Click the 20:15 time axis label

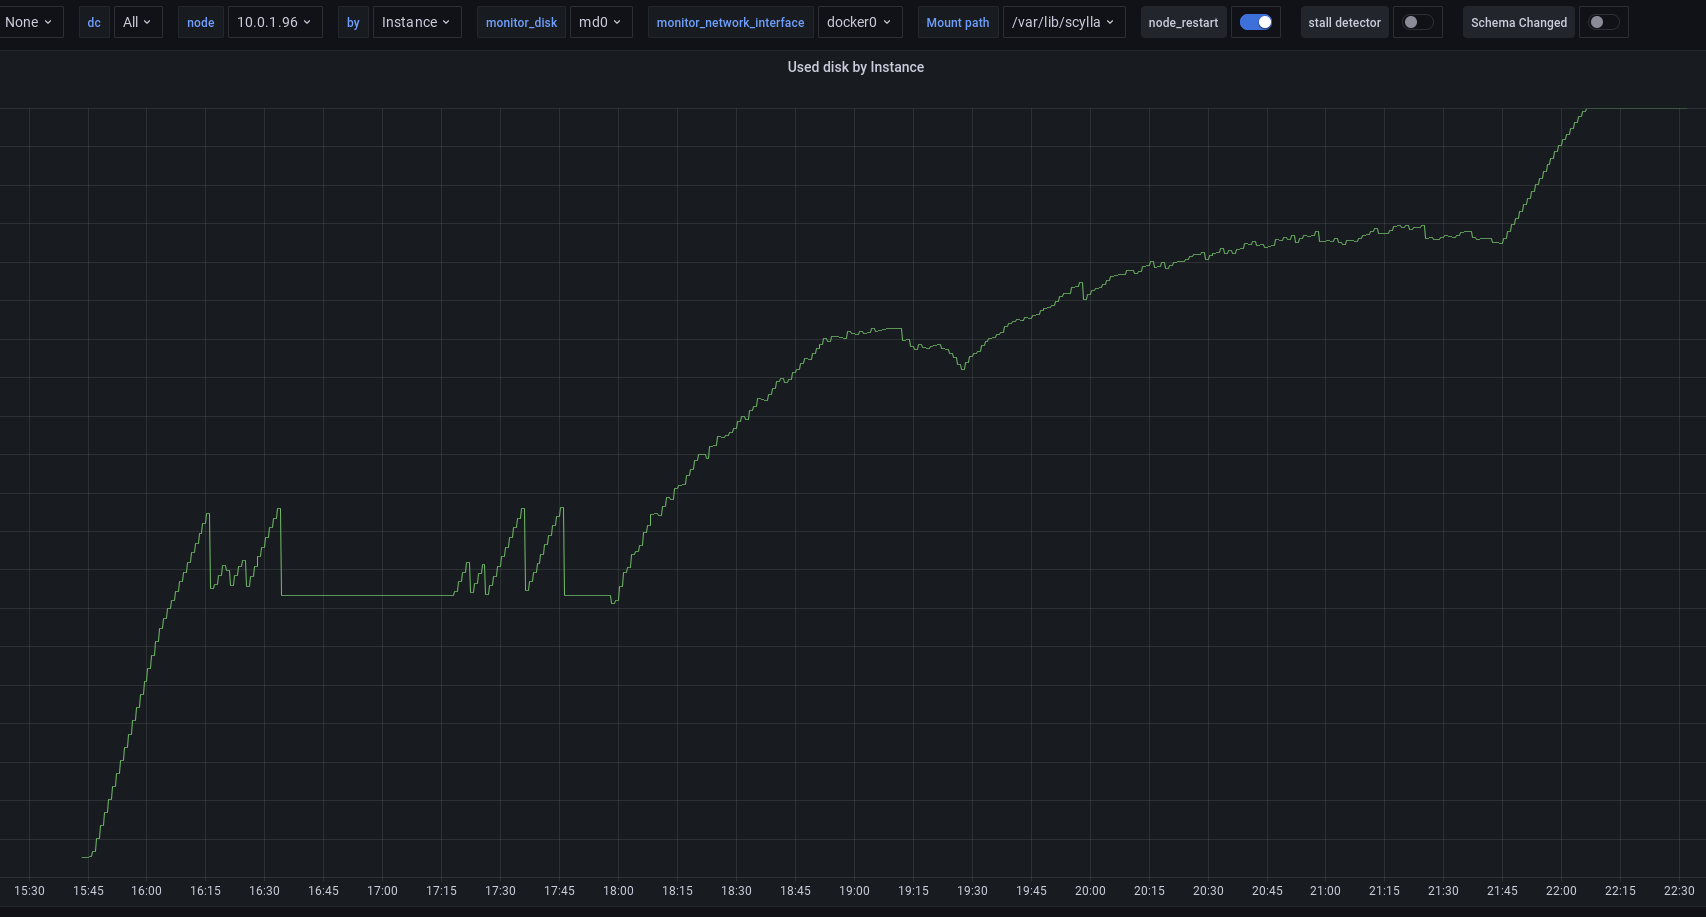point(1149,891)
